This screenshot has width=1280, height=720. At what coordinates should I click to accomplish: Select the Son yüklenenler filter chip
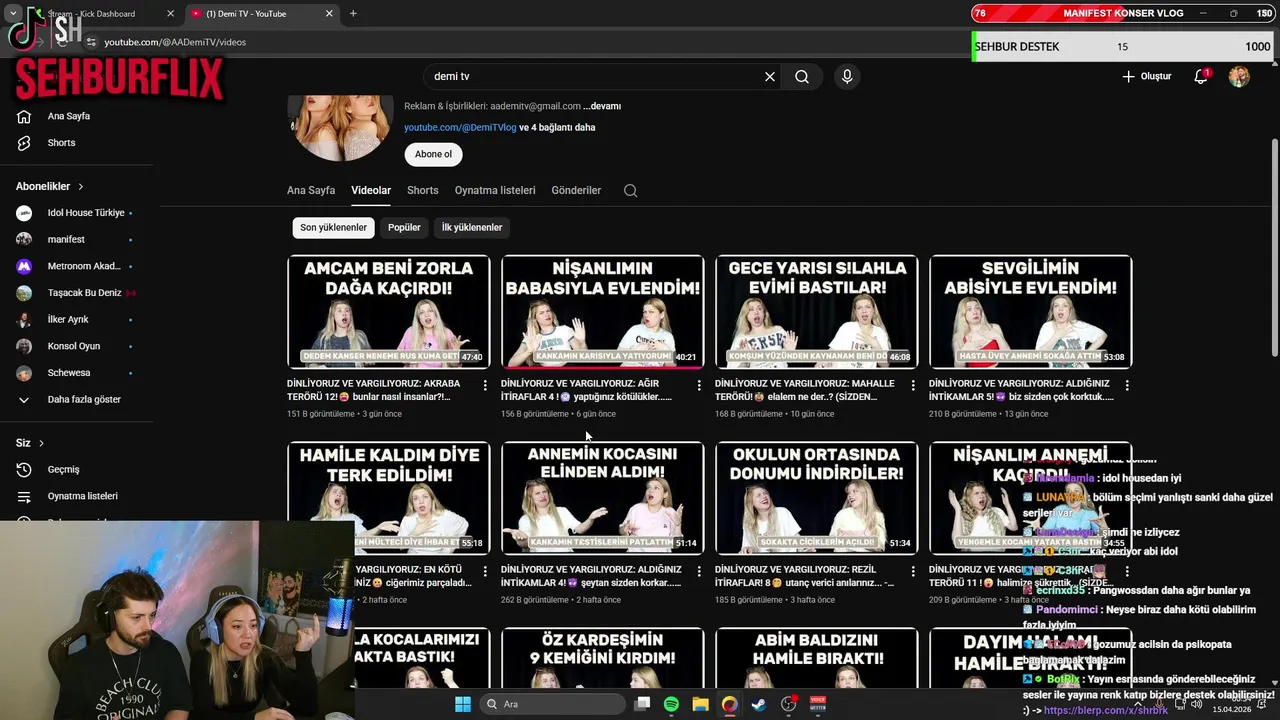[x=333, y=228]
